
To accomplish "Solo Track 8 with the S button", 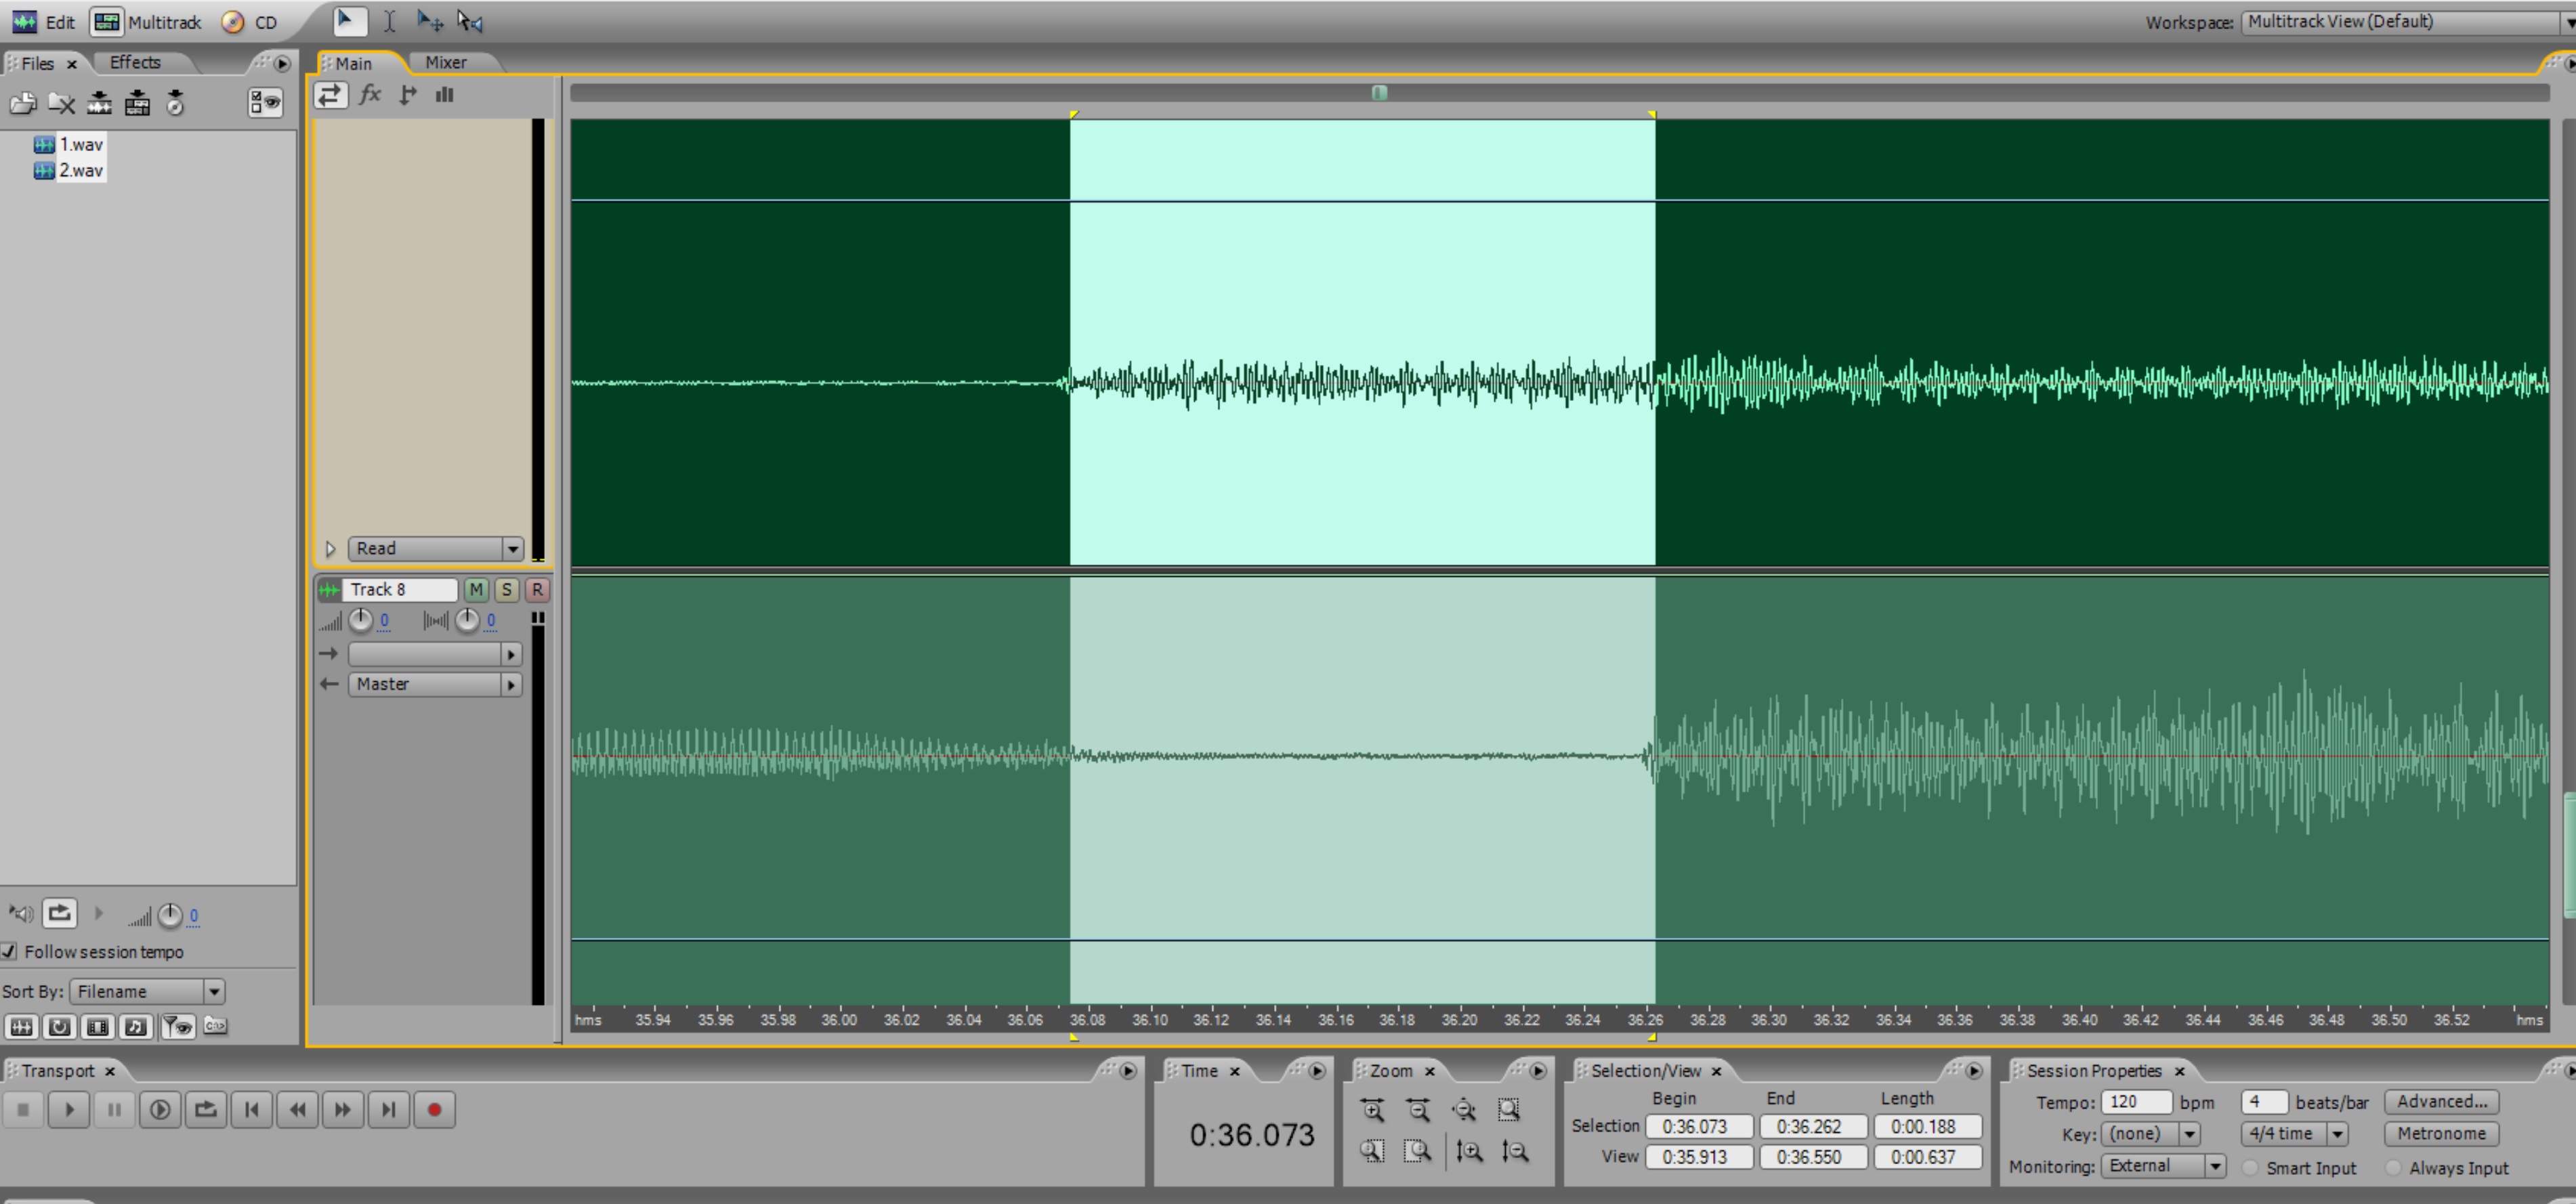I will (506, 590).
